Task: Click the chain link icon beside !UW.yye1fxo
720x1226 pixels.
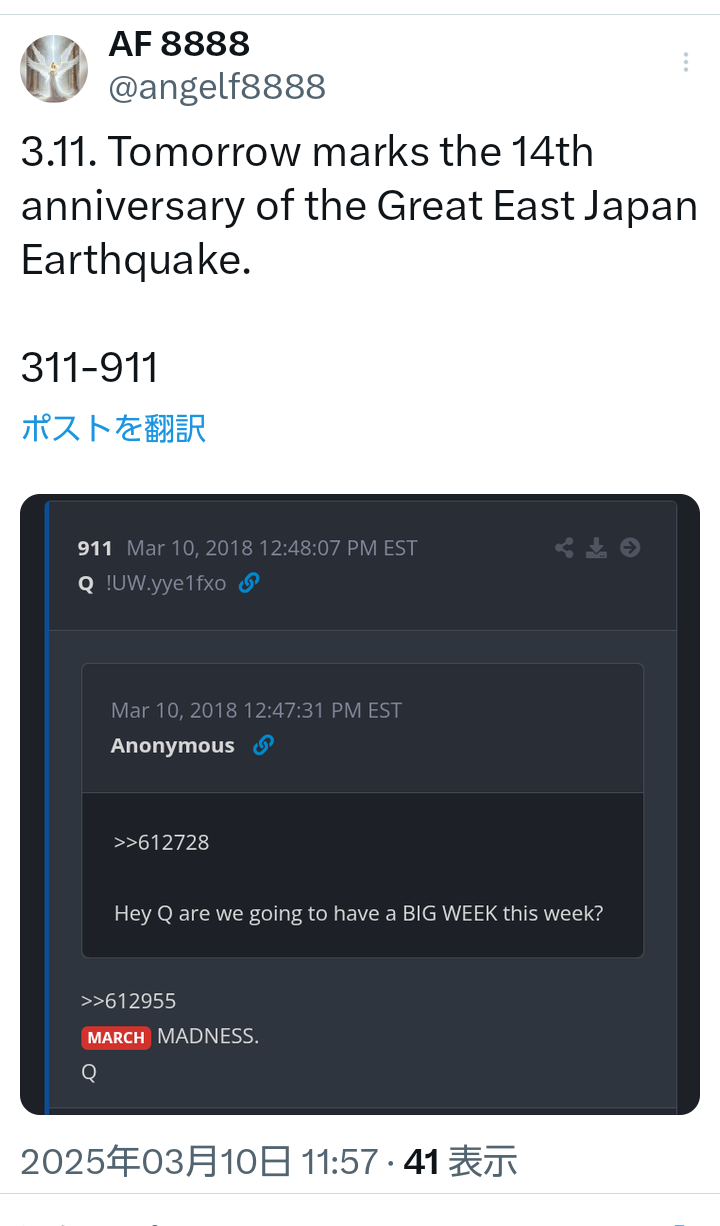Action: coord(249,583)
